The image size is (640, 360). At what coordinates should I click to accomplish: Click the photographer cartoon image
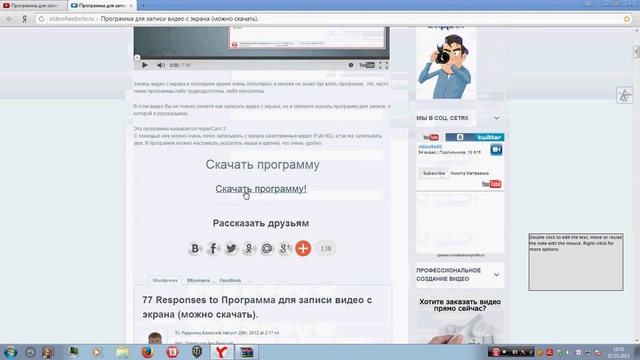point(446,65)
